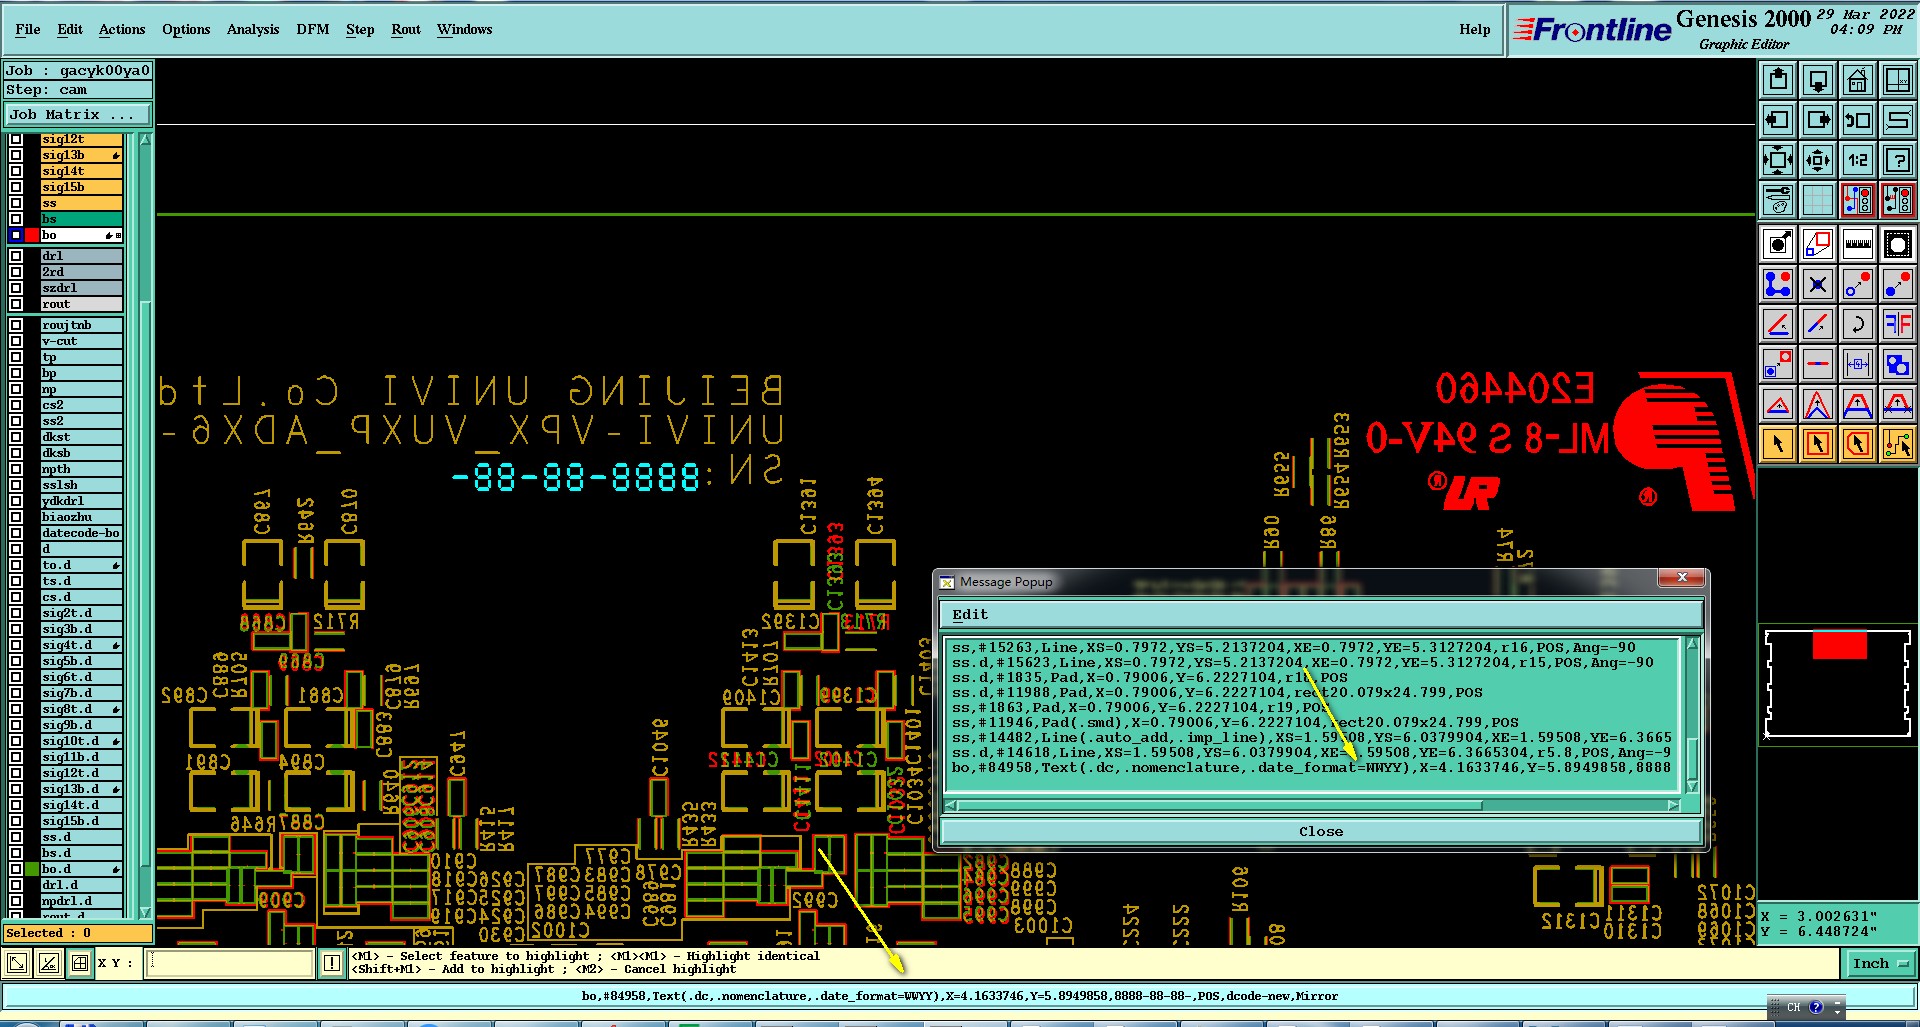Toggle display checkbox for layer drl

tap(16, 256)
